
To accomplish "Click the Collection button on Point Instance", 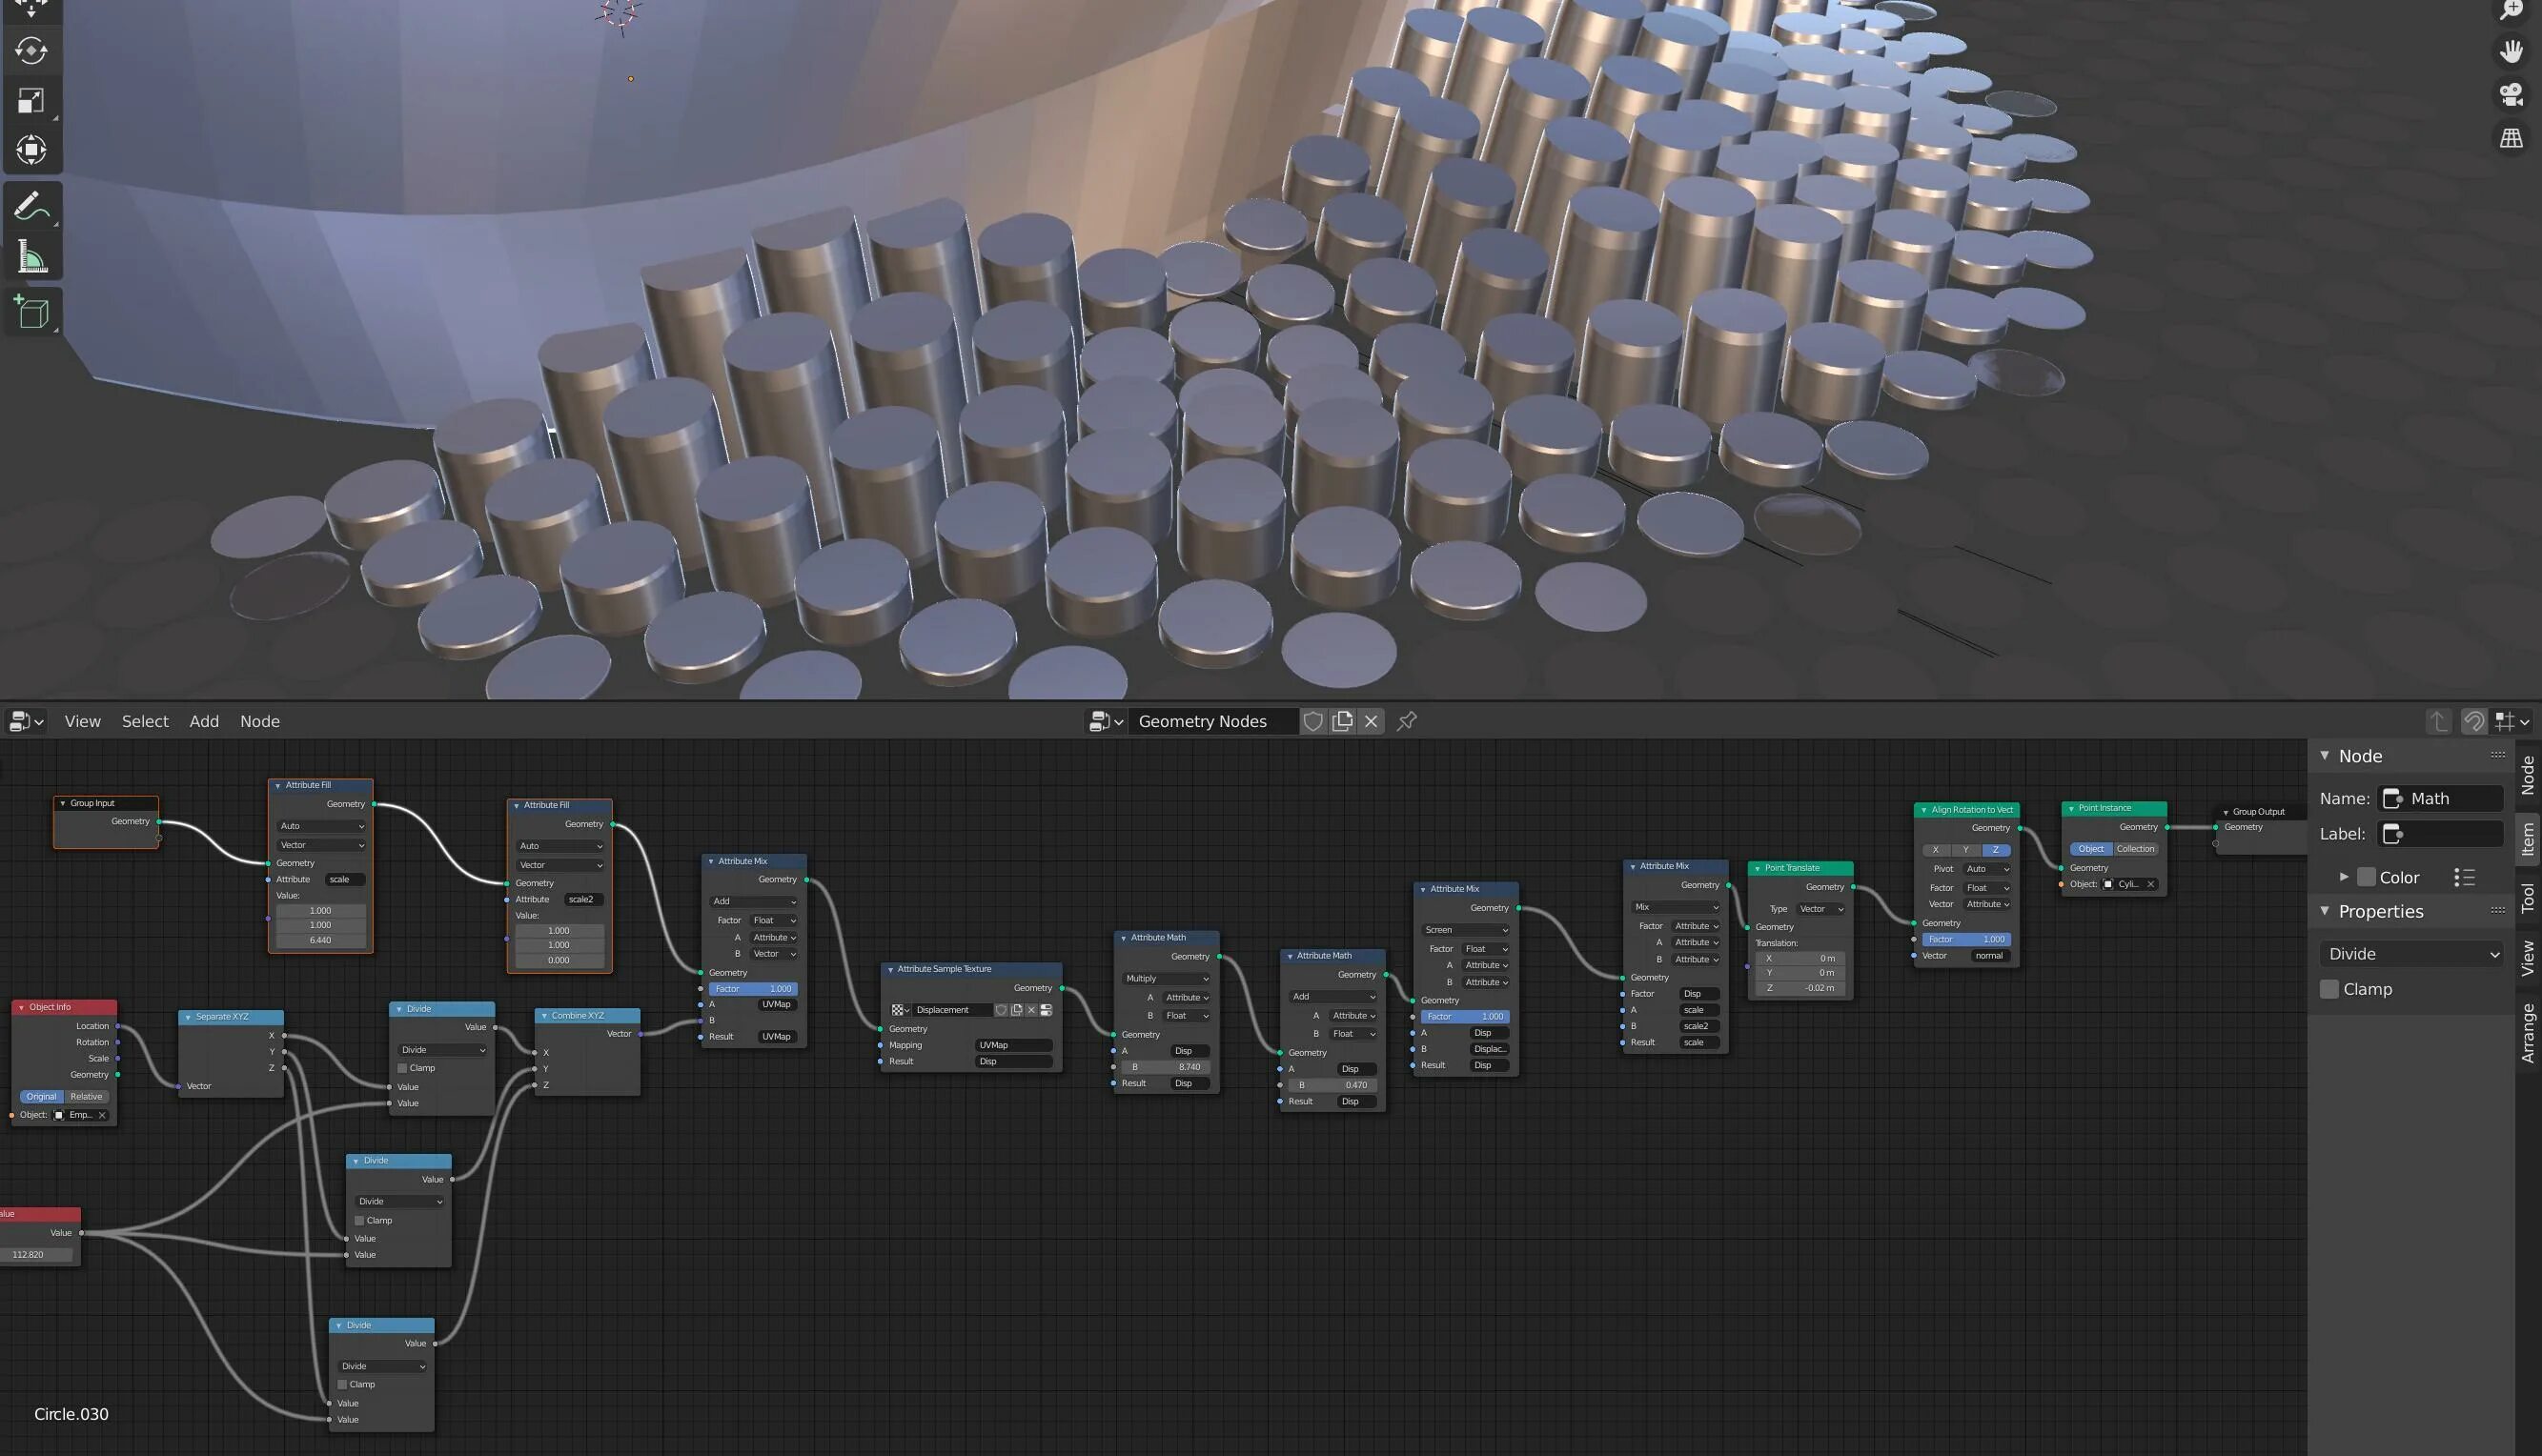I will 2135,849.
